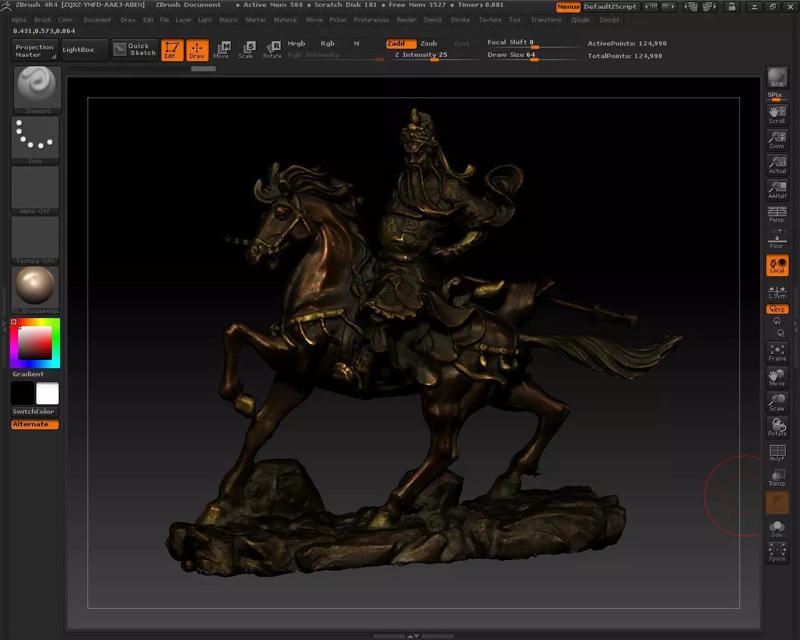The width and height of the screenshot is (800, 640).
Task: Toggle Zadd sculpting mode
Action: 400,44
